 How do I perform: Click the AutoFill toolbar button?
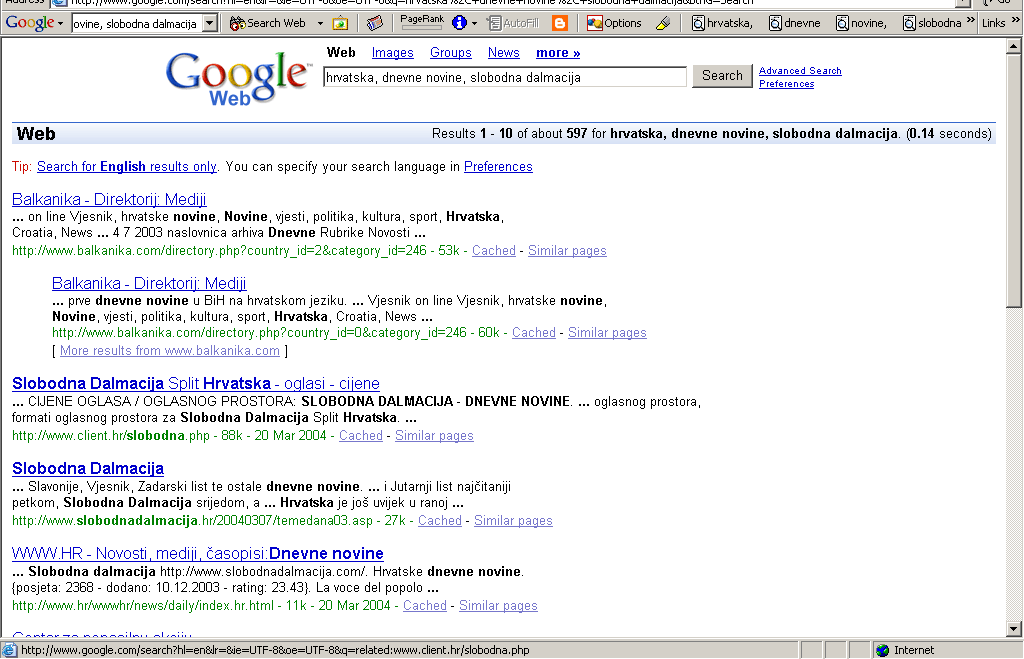pos(513,24)
